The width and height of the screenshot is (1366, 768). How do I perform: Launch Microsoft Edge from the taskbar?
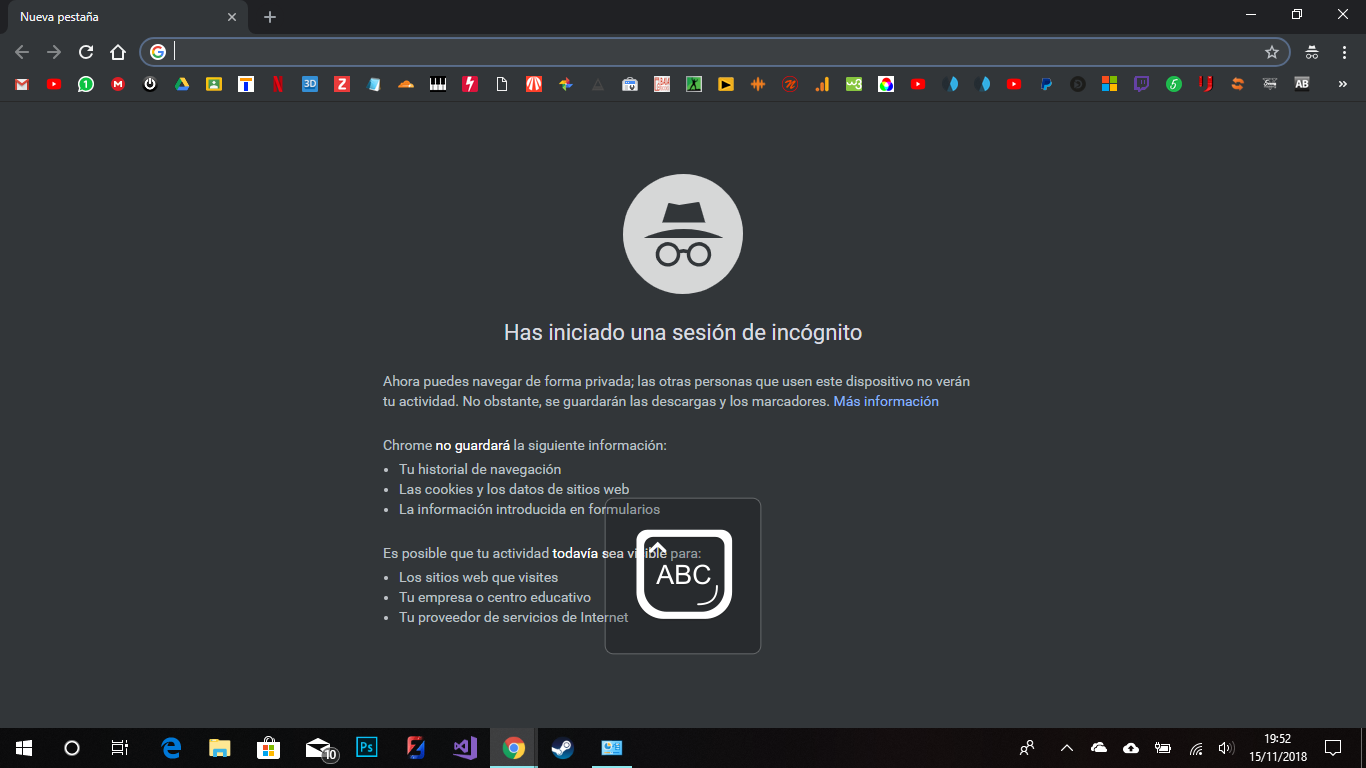pyautogui.click(x=171, y=748)
